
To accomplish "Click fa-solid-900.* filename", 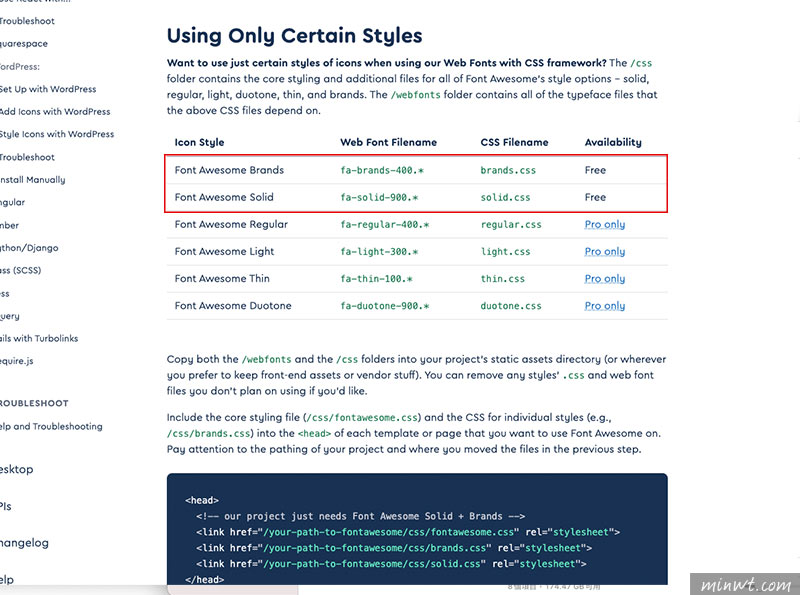I will tap(379, 197).
